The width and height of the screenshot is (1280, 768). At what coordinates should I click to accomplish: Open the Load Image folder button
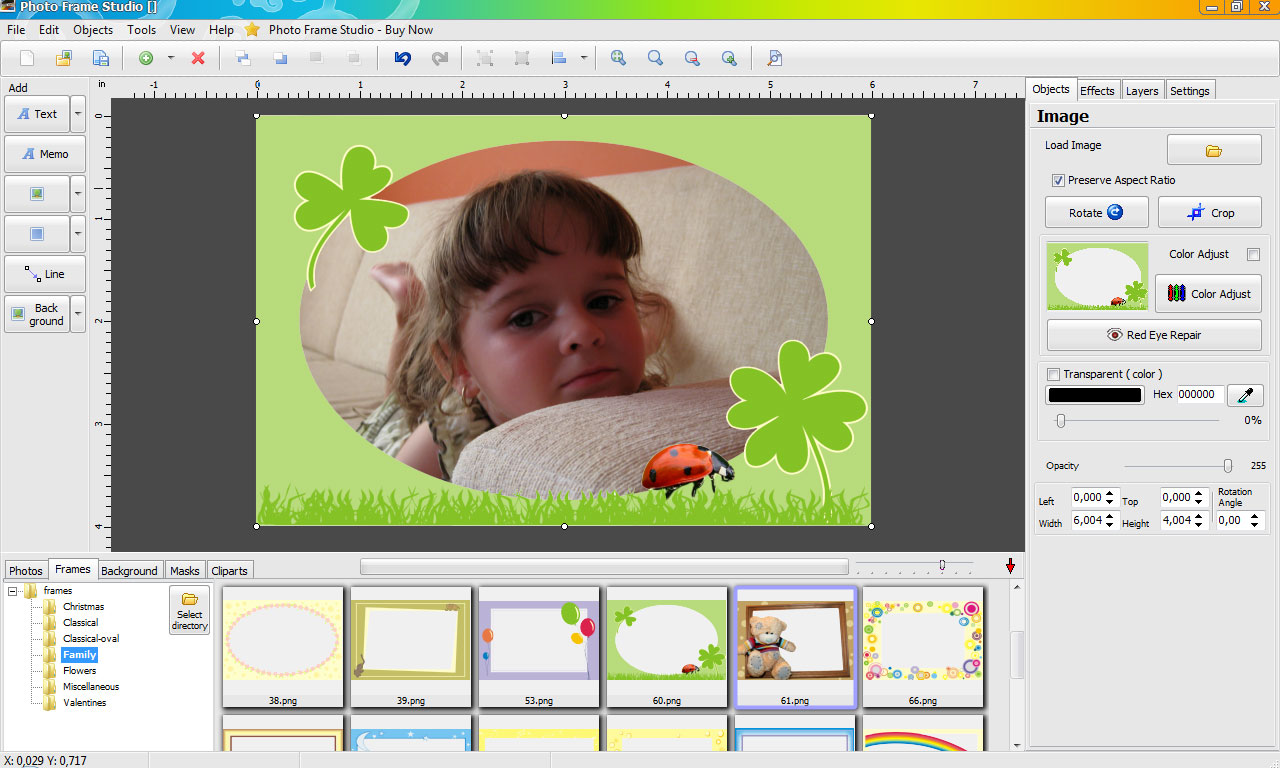[1213, 150]
